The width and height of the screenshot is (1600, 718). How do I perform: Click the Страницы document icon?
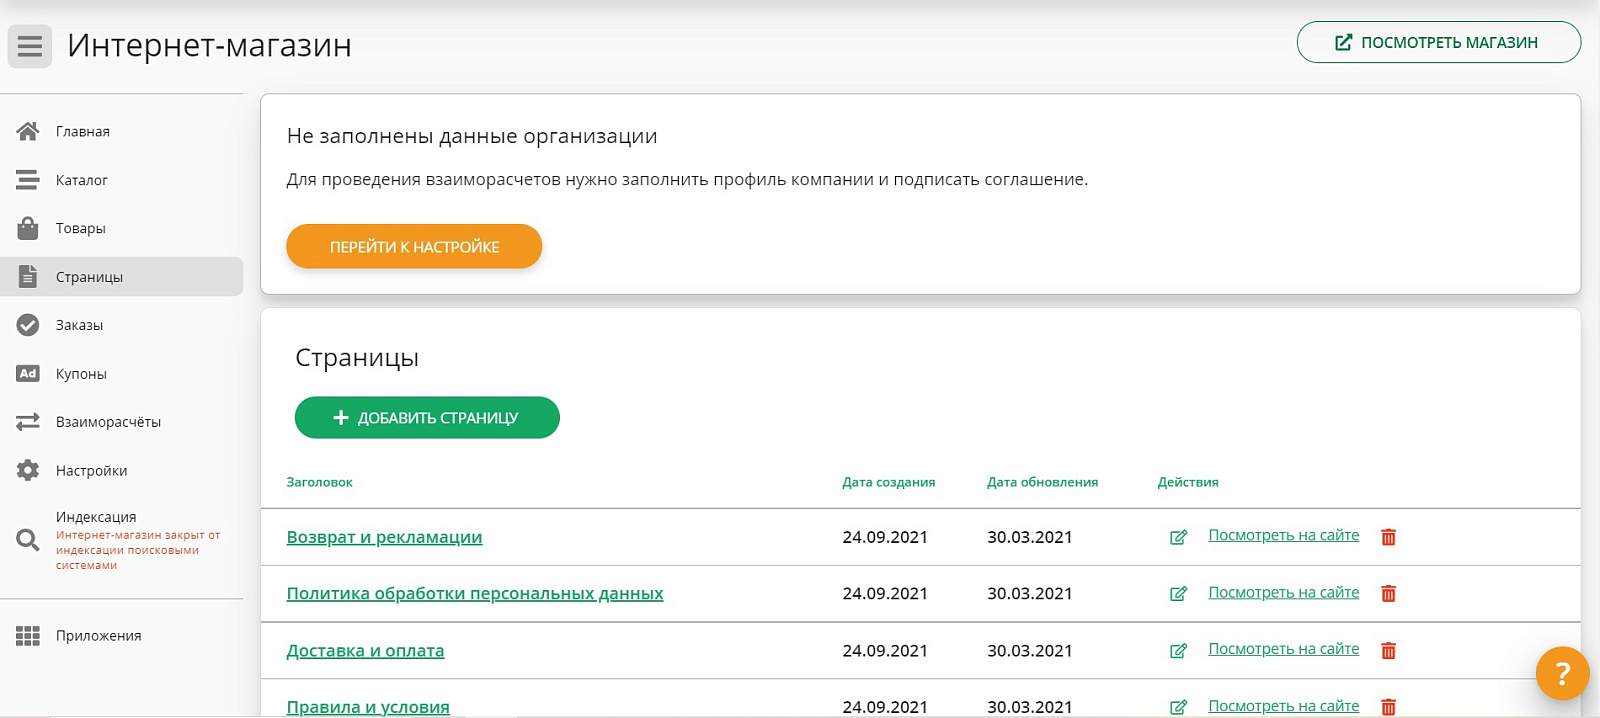coord(28,277)
